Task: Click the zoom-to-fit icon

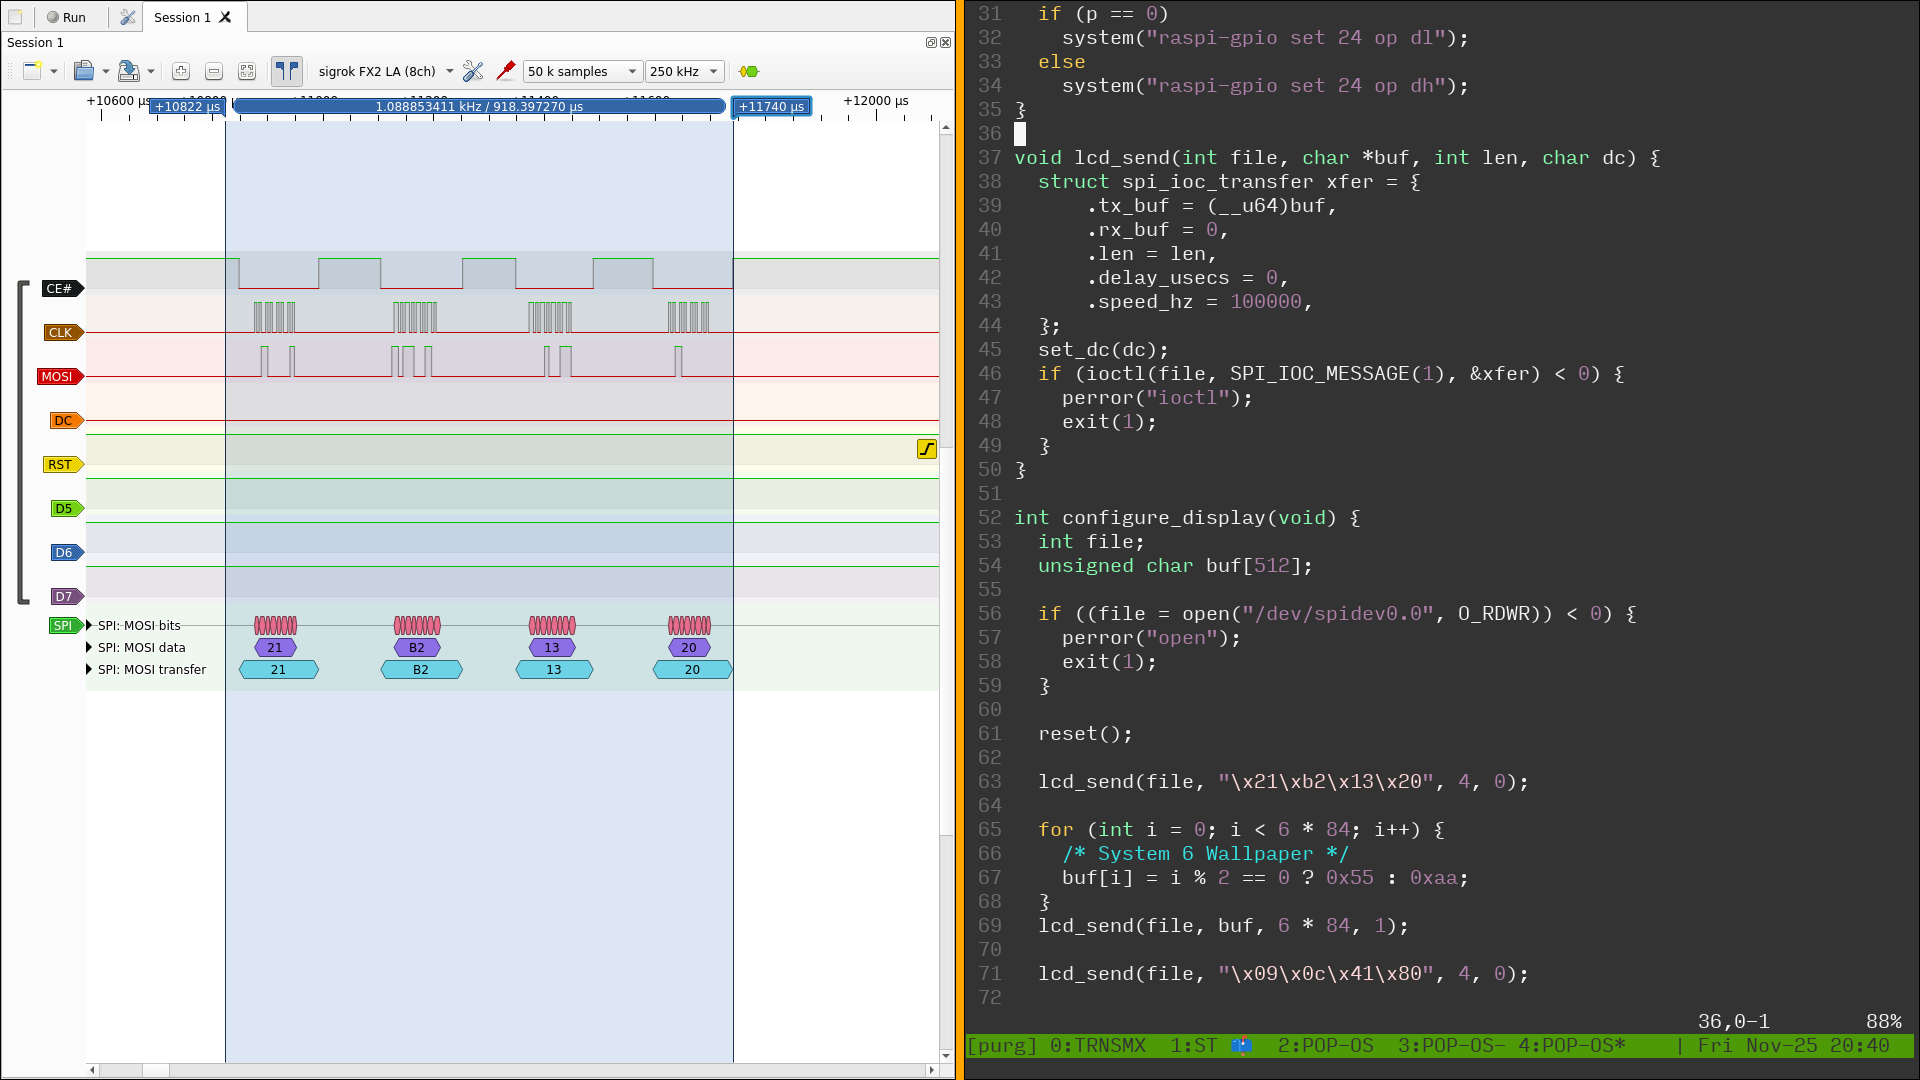Action: point(246,71)
